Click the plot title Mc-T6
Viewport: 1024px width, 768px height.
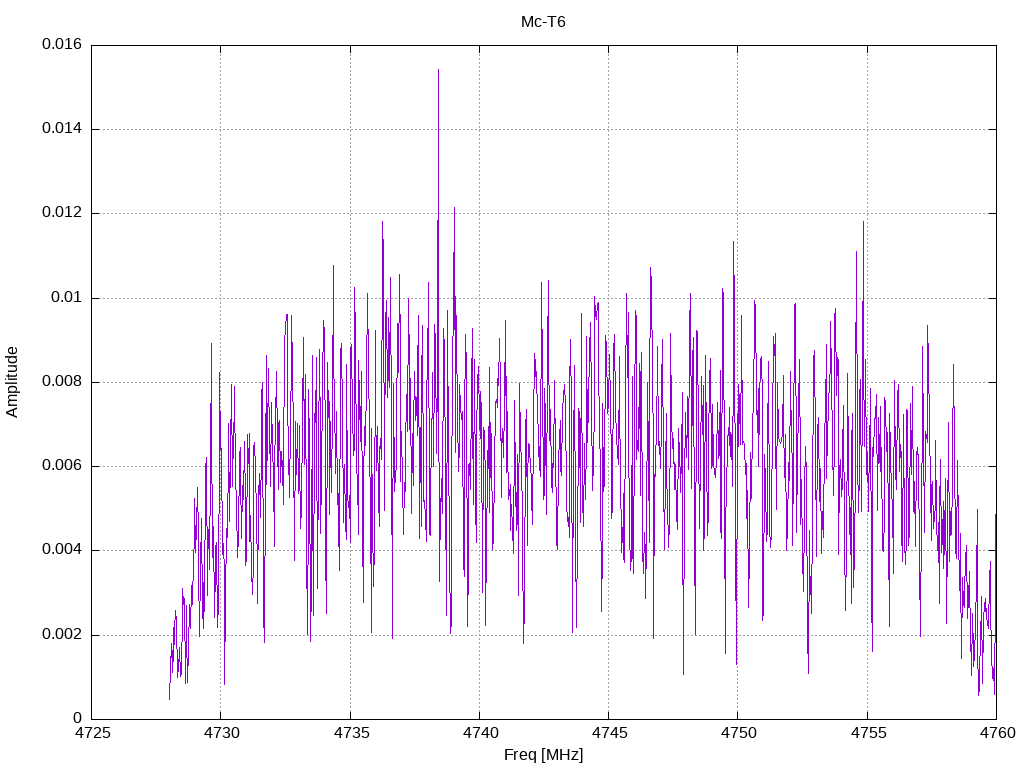point(543,22)
